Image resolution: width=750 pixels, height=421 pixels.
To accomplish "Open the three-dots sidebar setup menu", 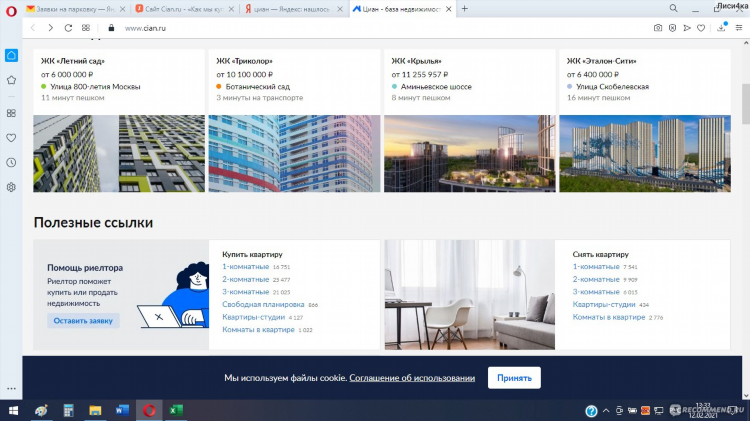I will pos(11,388).
